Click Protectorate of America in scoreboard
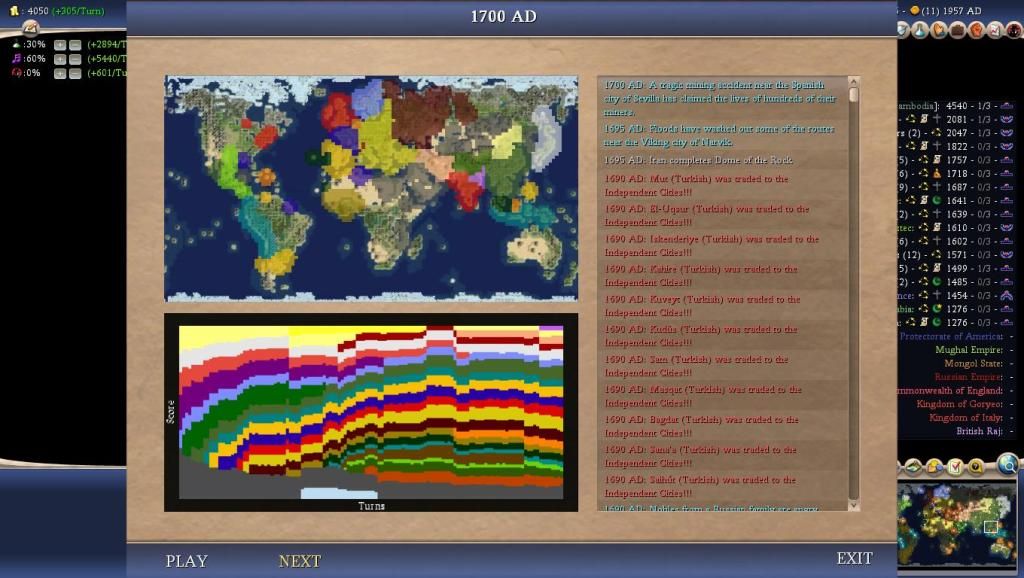 tap(951, 336)
